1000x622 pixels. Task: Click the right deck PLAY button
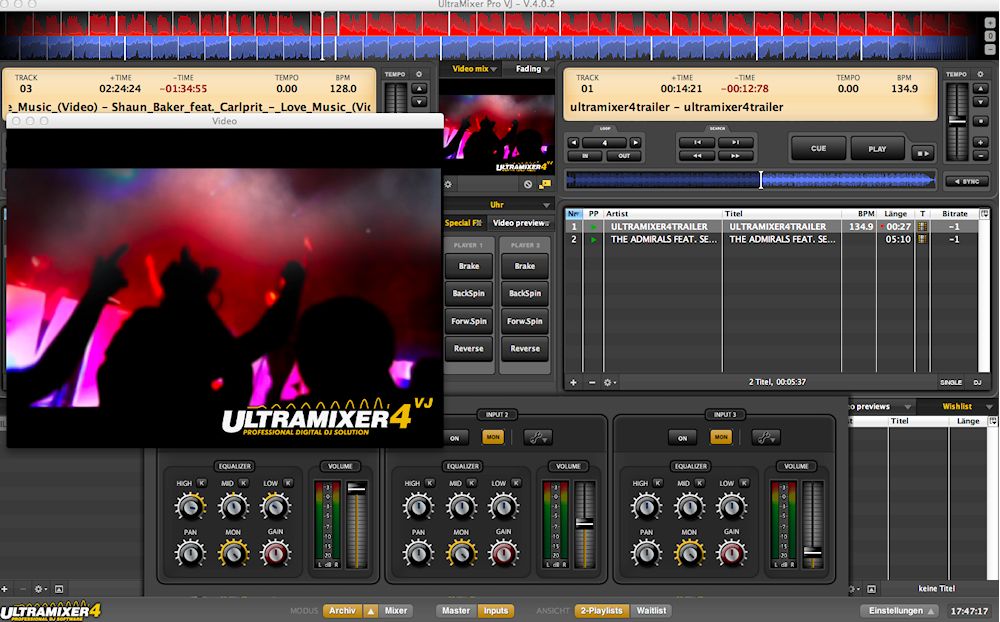(x=877, y=148)
